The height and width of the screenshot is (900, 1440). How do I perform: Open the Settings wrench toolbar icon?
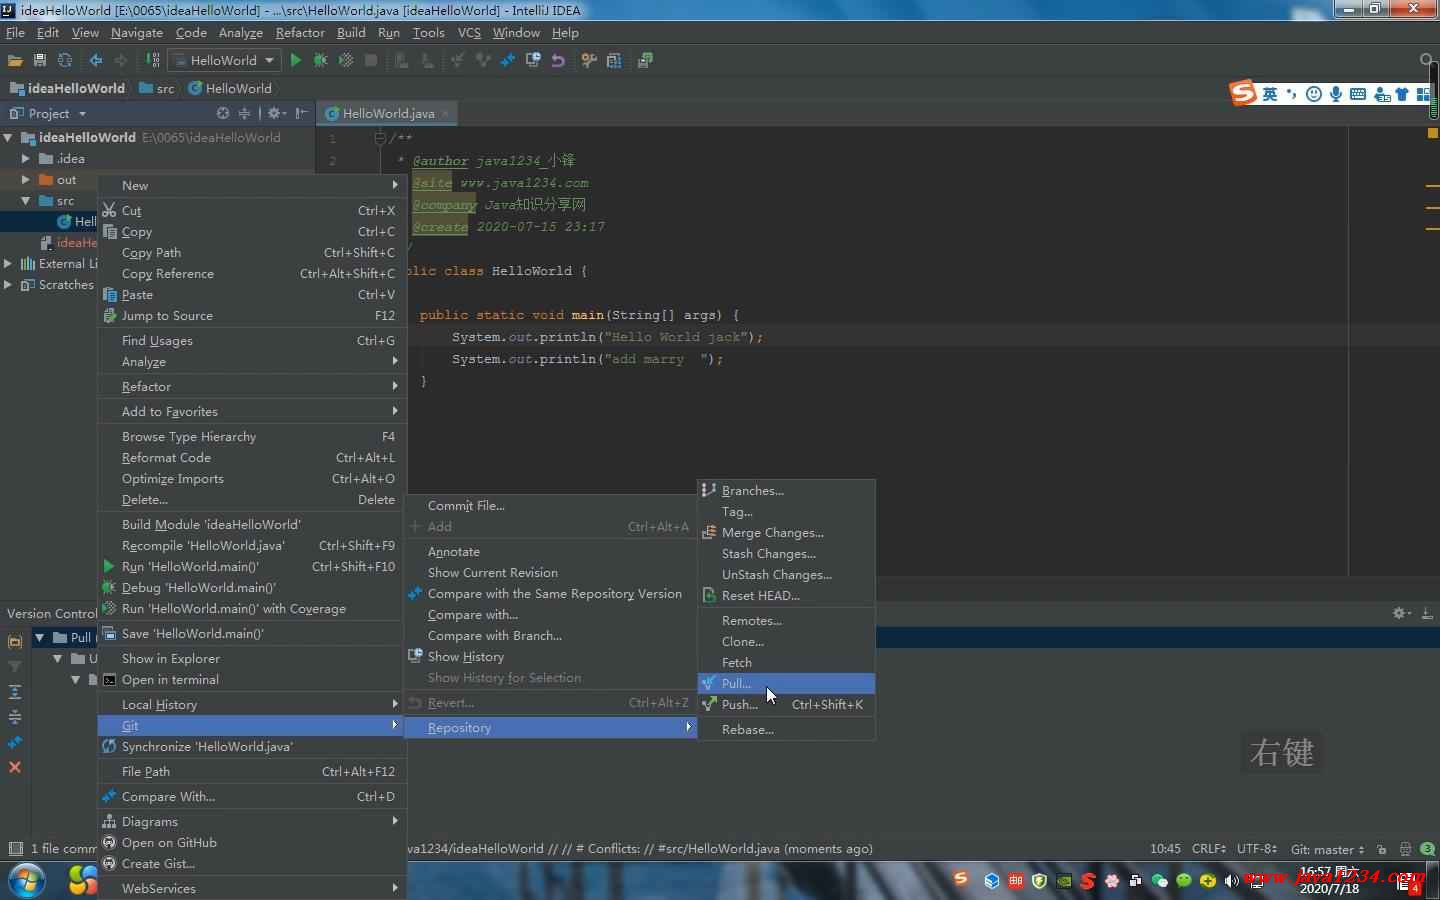(x=589, y=60)
